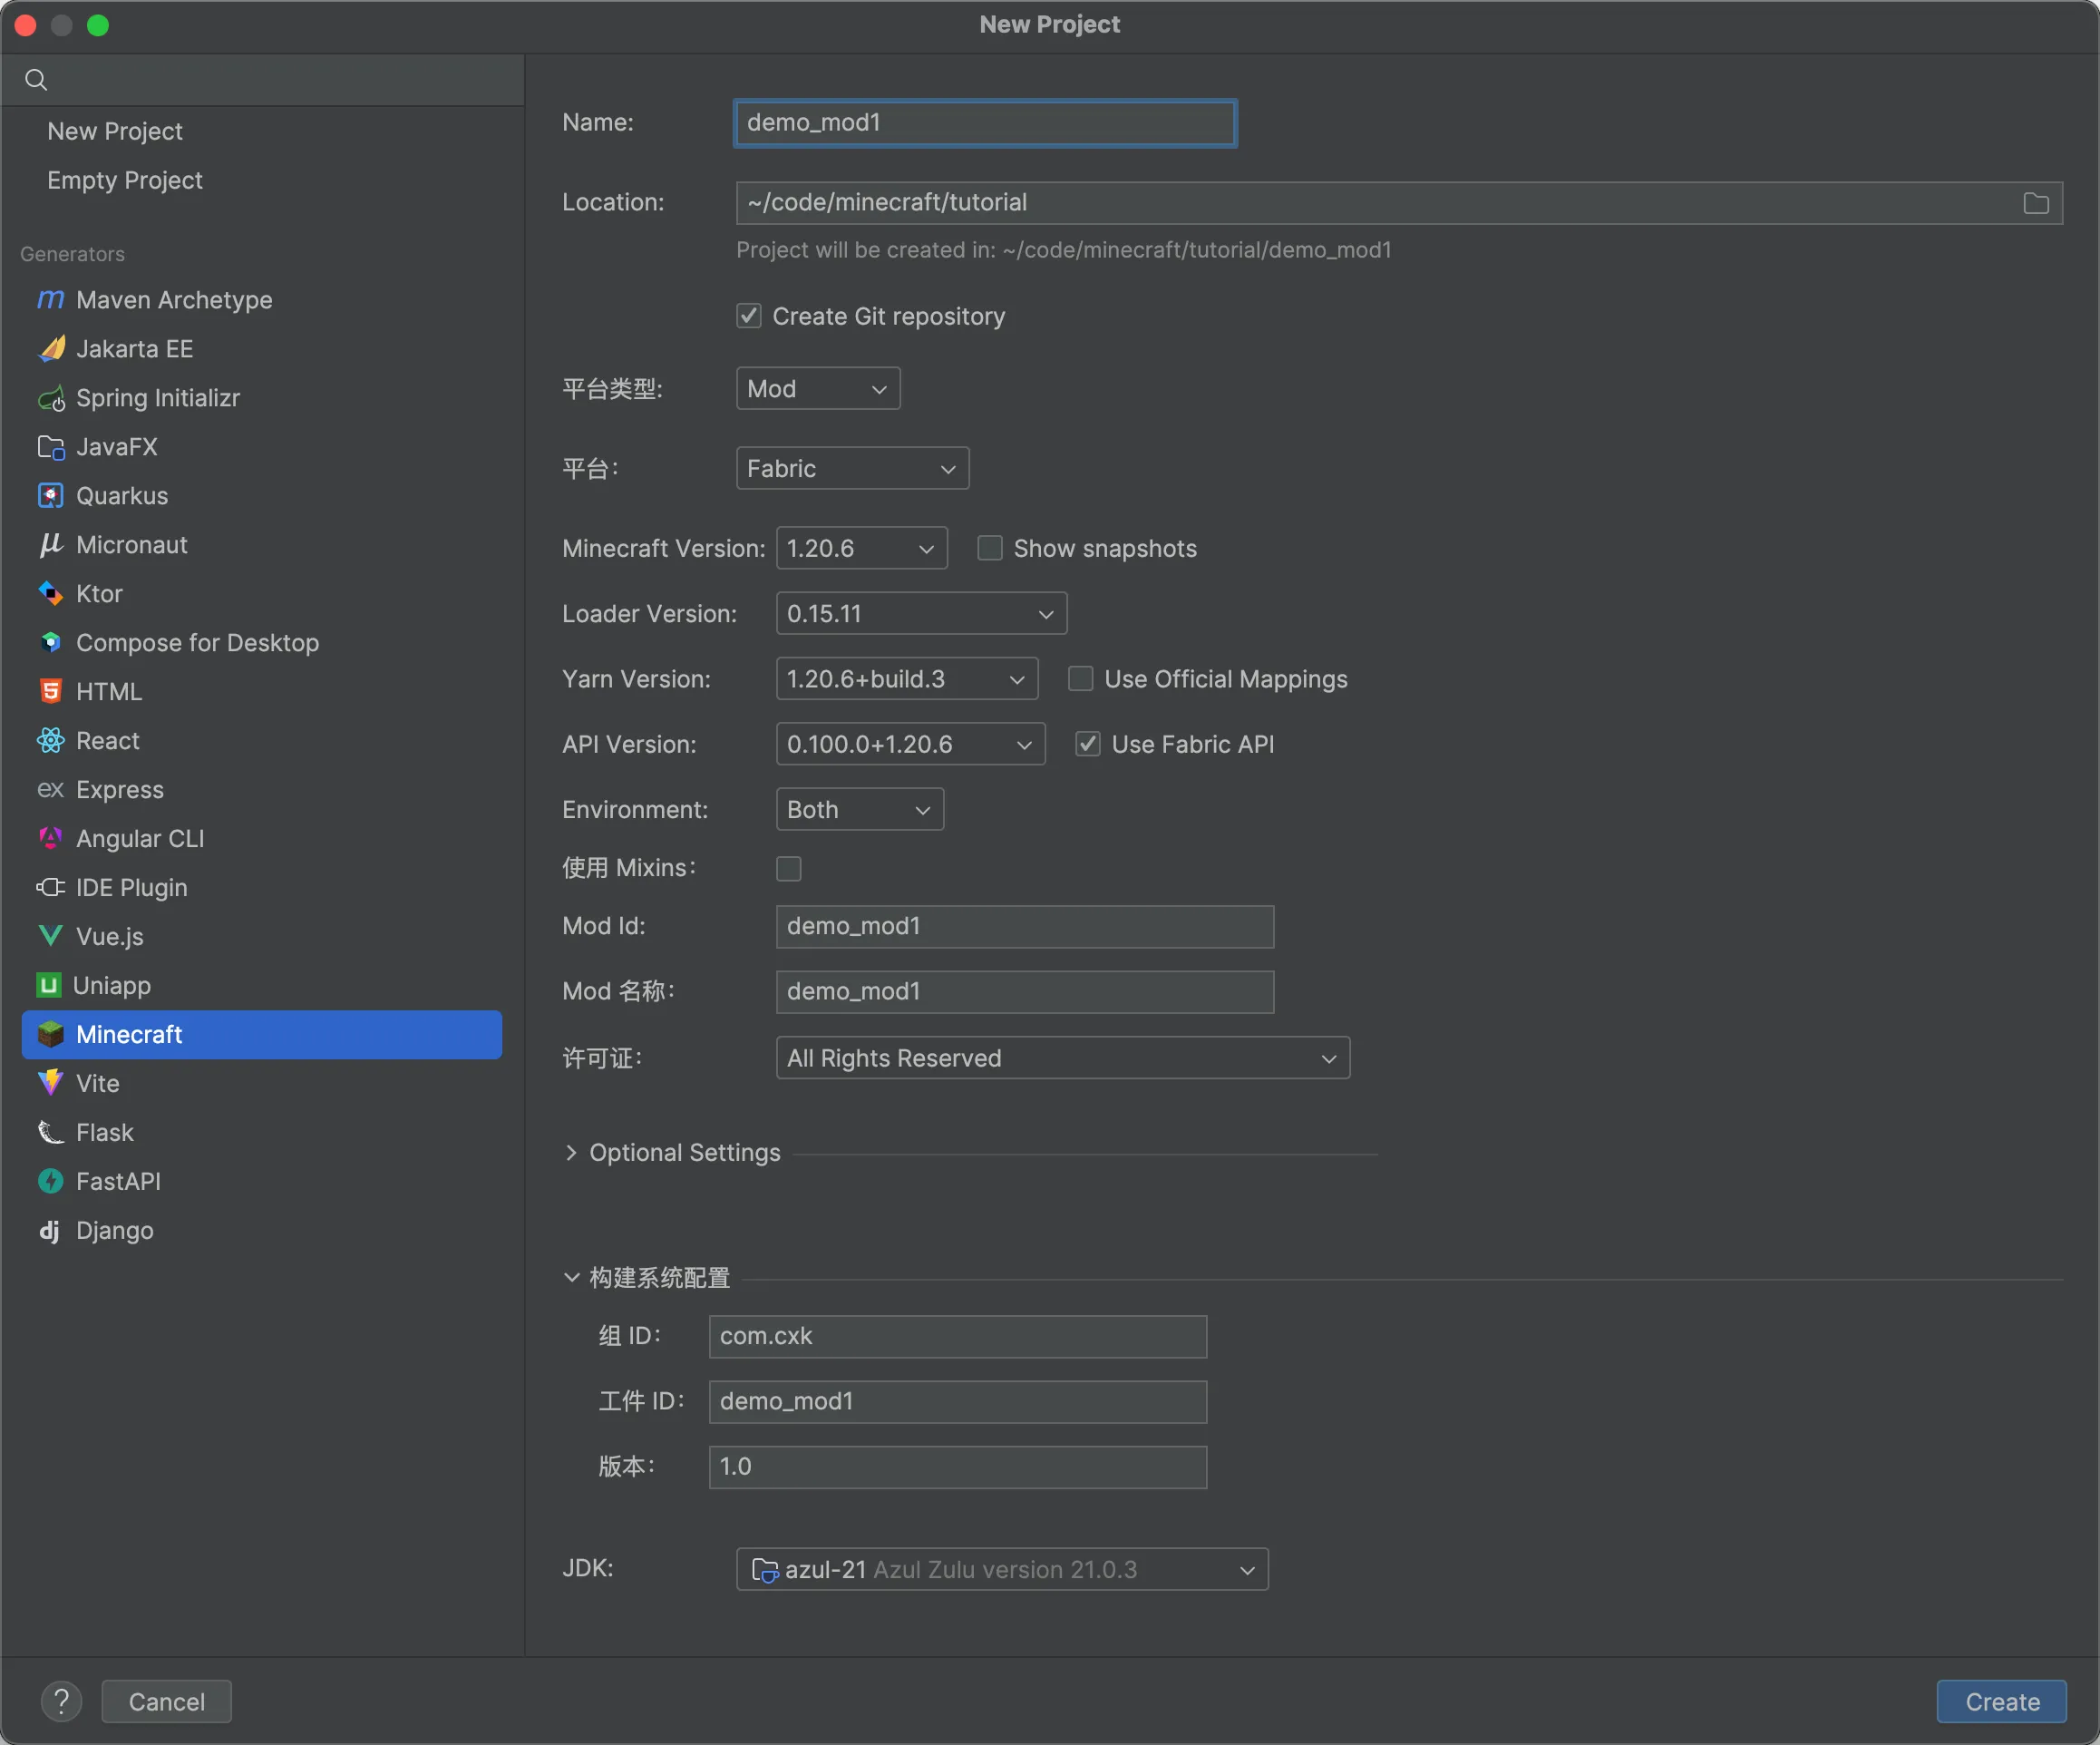The height and width of the screenshot is (1745, 2100).
Task: Click the Quarkus generator icon
Action: [x=50, y=496]
